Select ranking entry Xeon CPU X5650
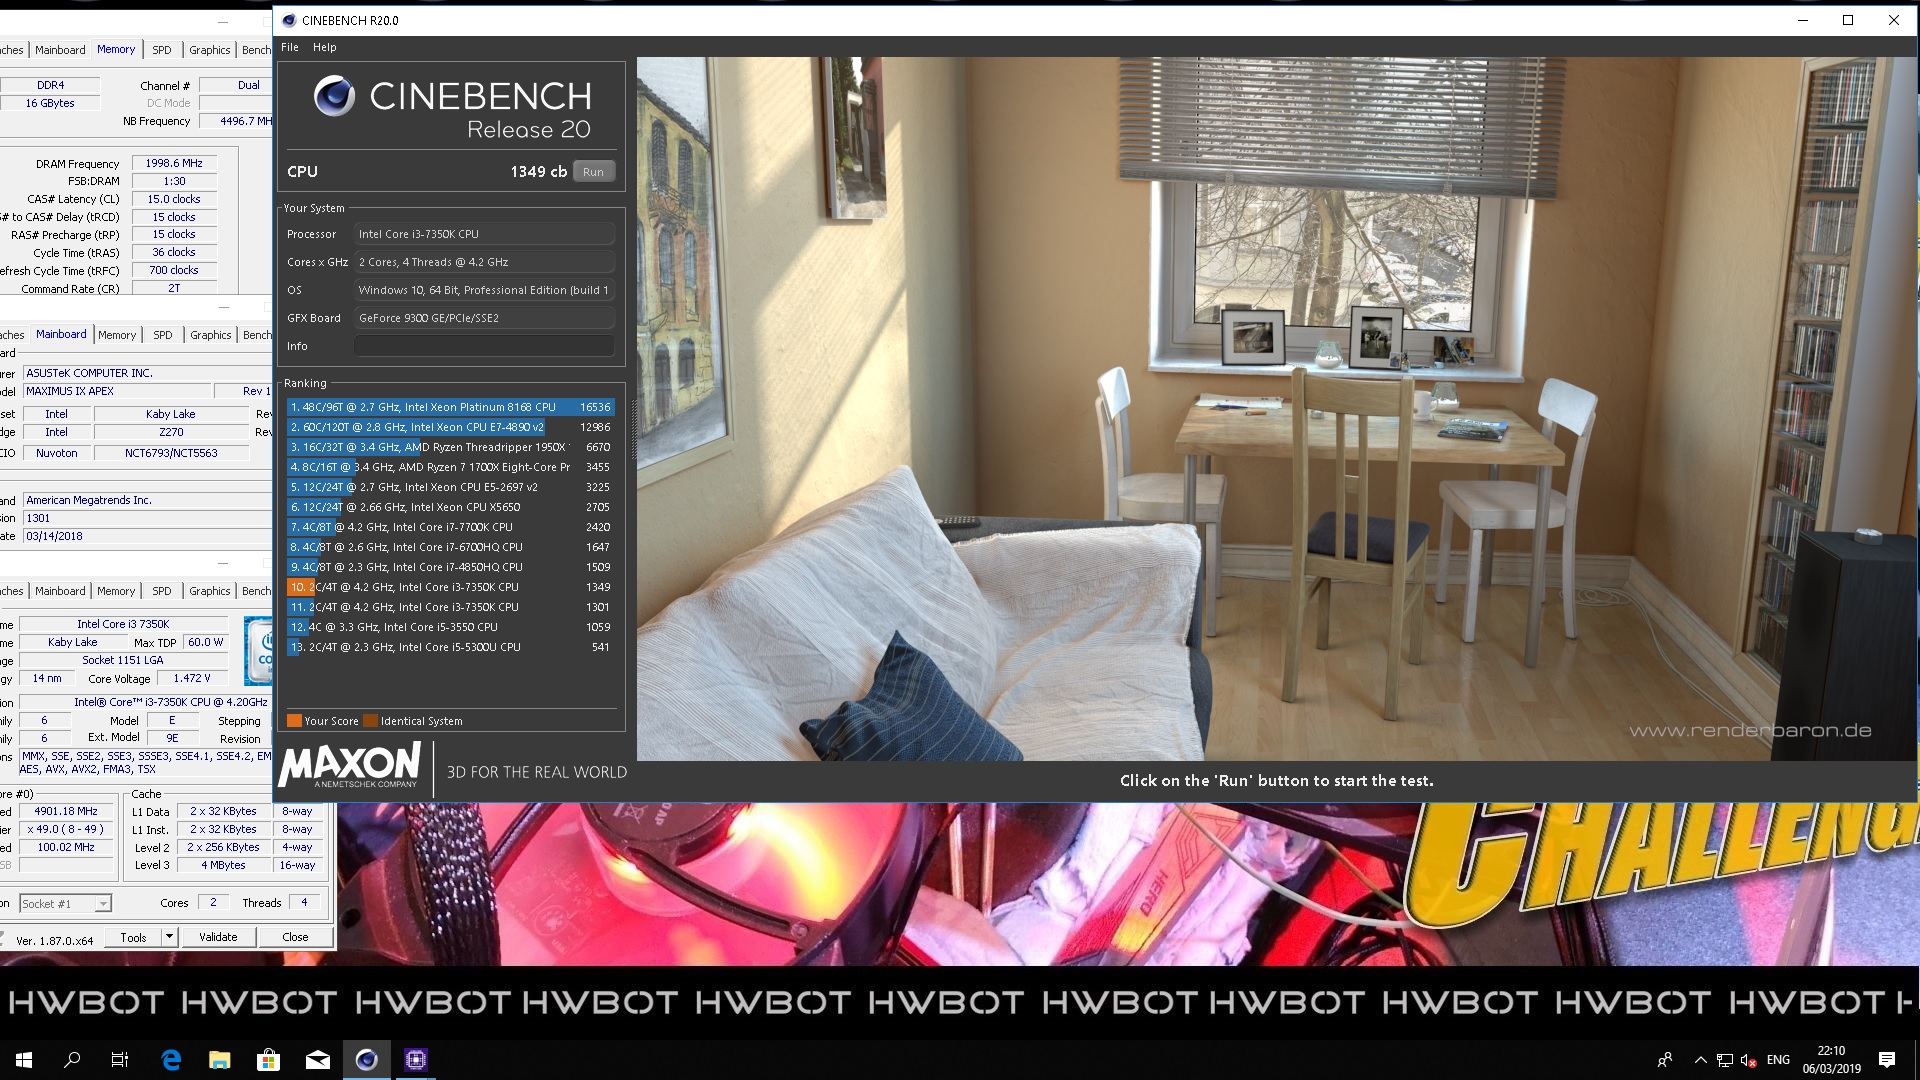 coord(450,507)
